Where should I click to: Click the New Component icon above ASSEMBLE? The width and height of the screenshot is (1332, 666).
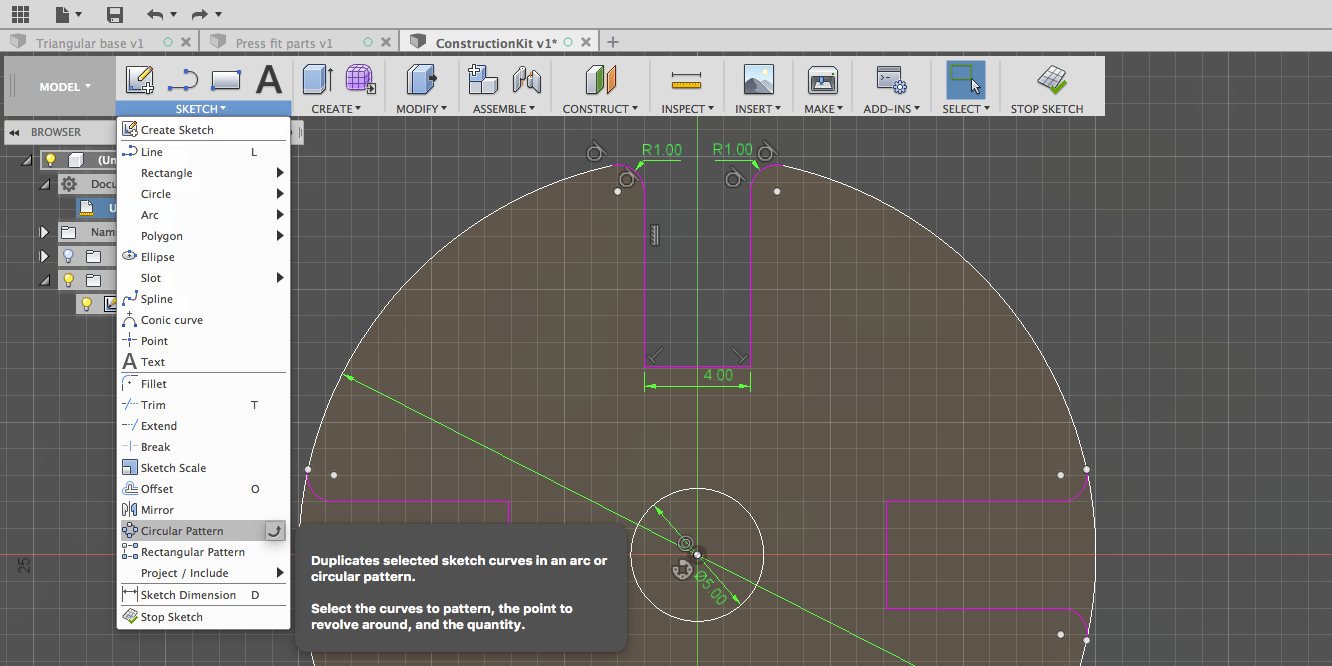[483, 80]
